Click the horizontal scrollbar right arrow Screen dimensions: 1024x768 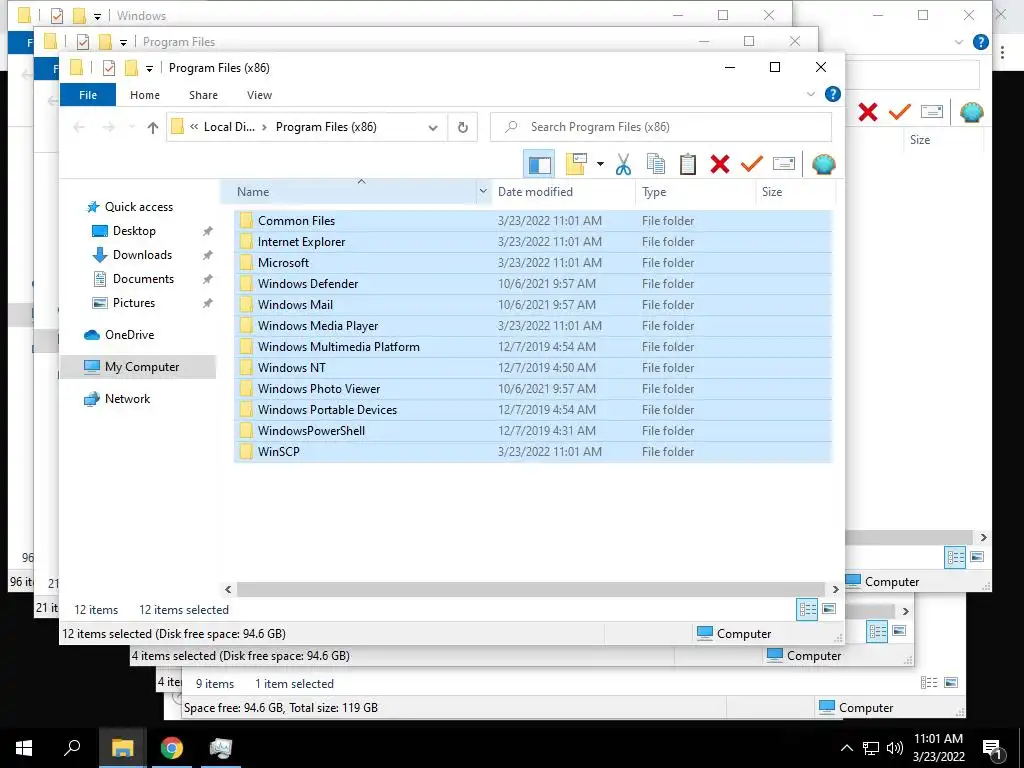[835, 589]
